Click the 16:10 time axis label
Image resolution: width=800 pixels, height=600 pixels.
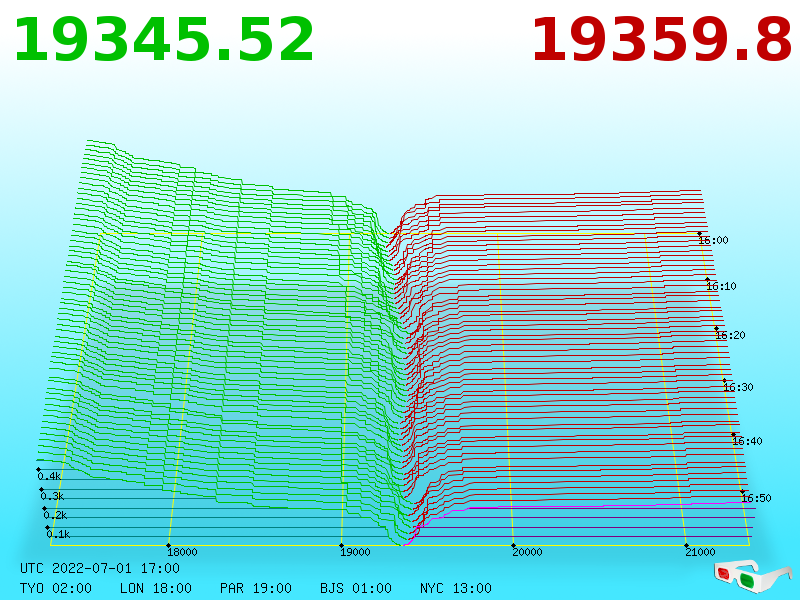coord(721,286)
